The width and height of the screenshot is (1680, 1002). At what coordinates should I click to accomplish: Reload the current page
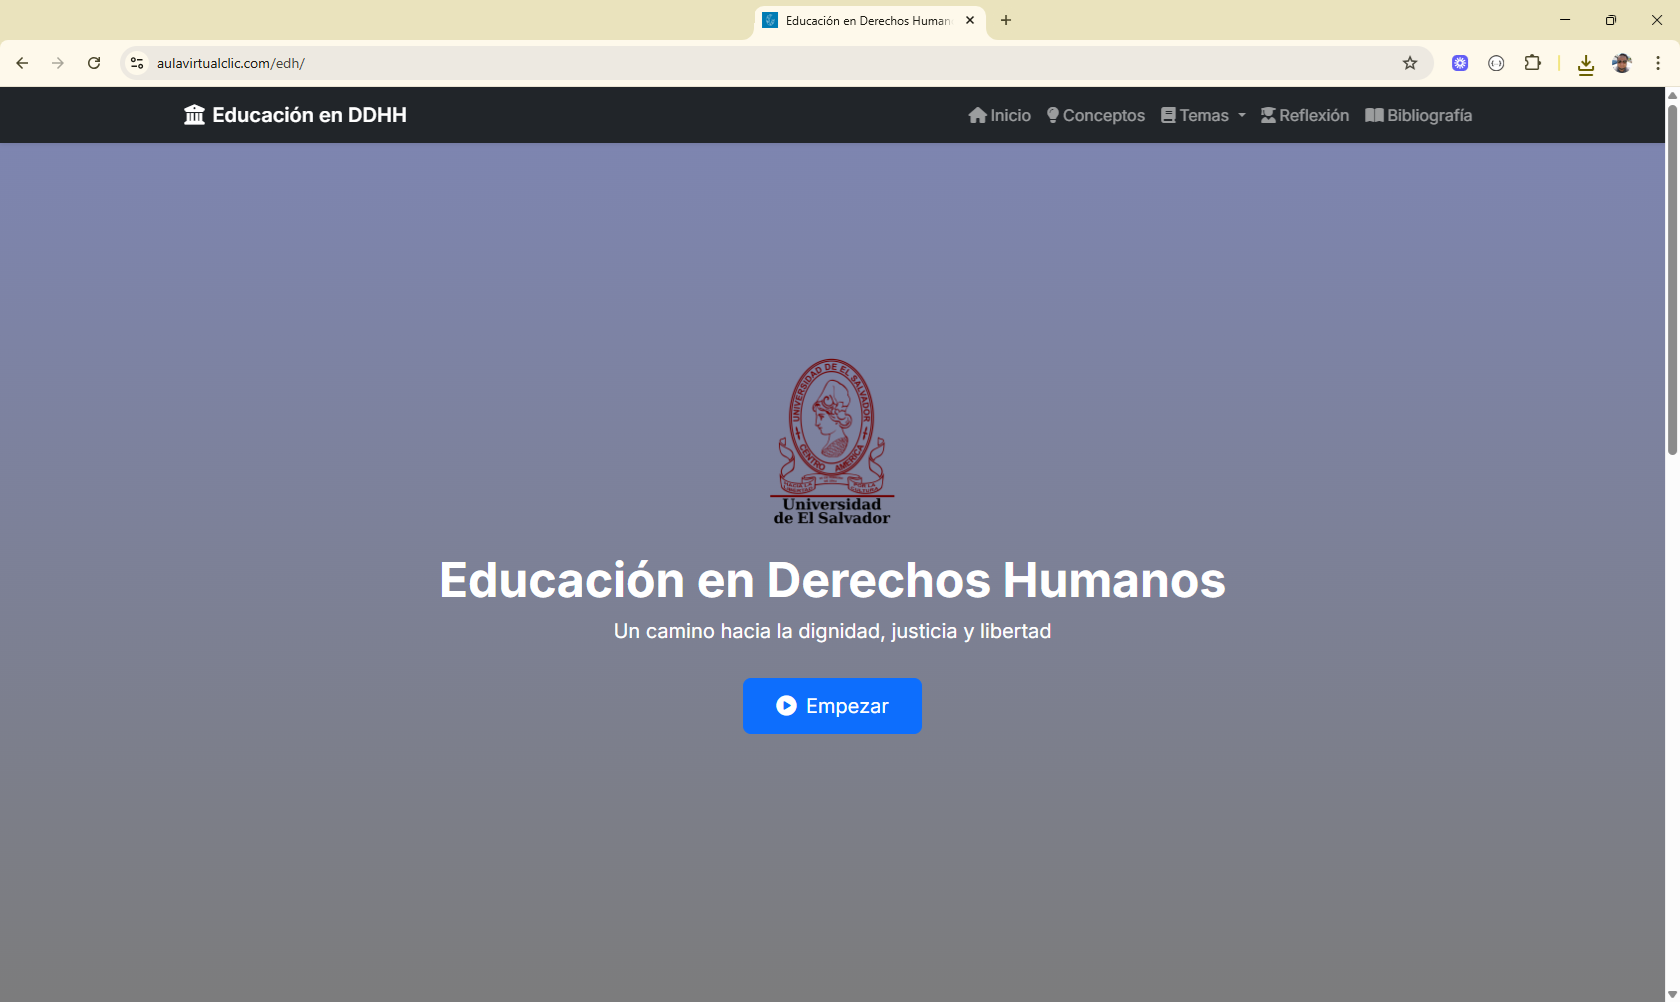pyautogui.click(x=94, y=62)
